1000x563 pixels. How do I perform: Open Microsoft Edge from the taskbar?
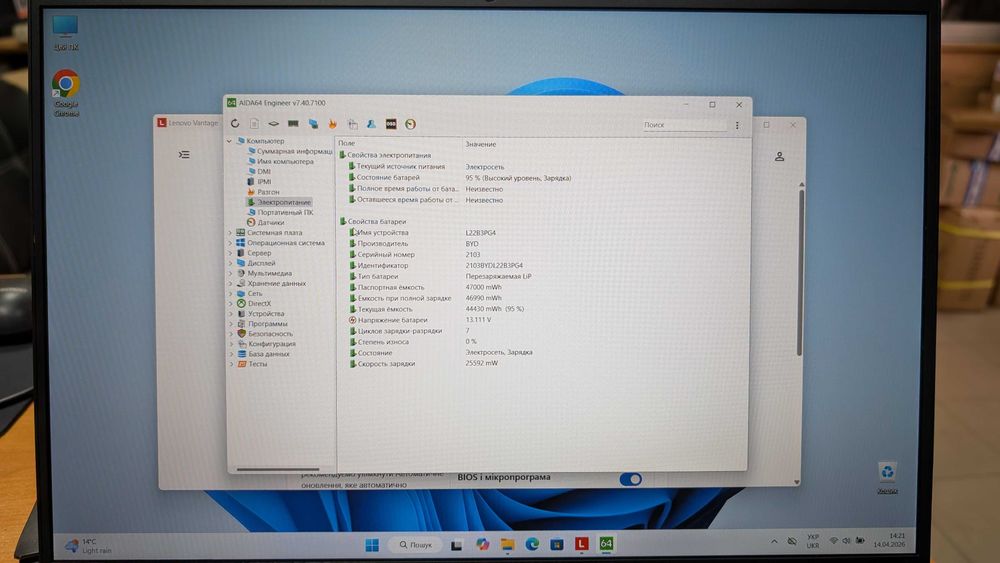[x=532, y=544]
